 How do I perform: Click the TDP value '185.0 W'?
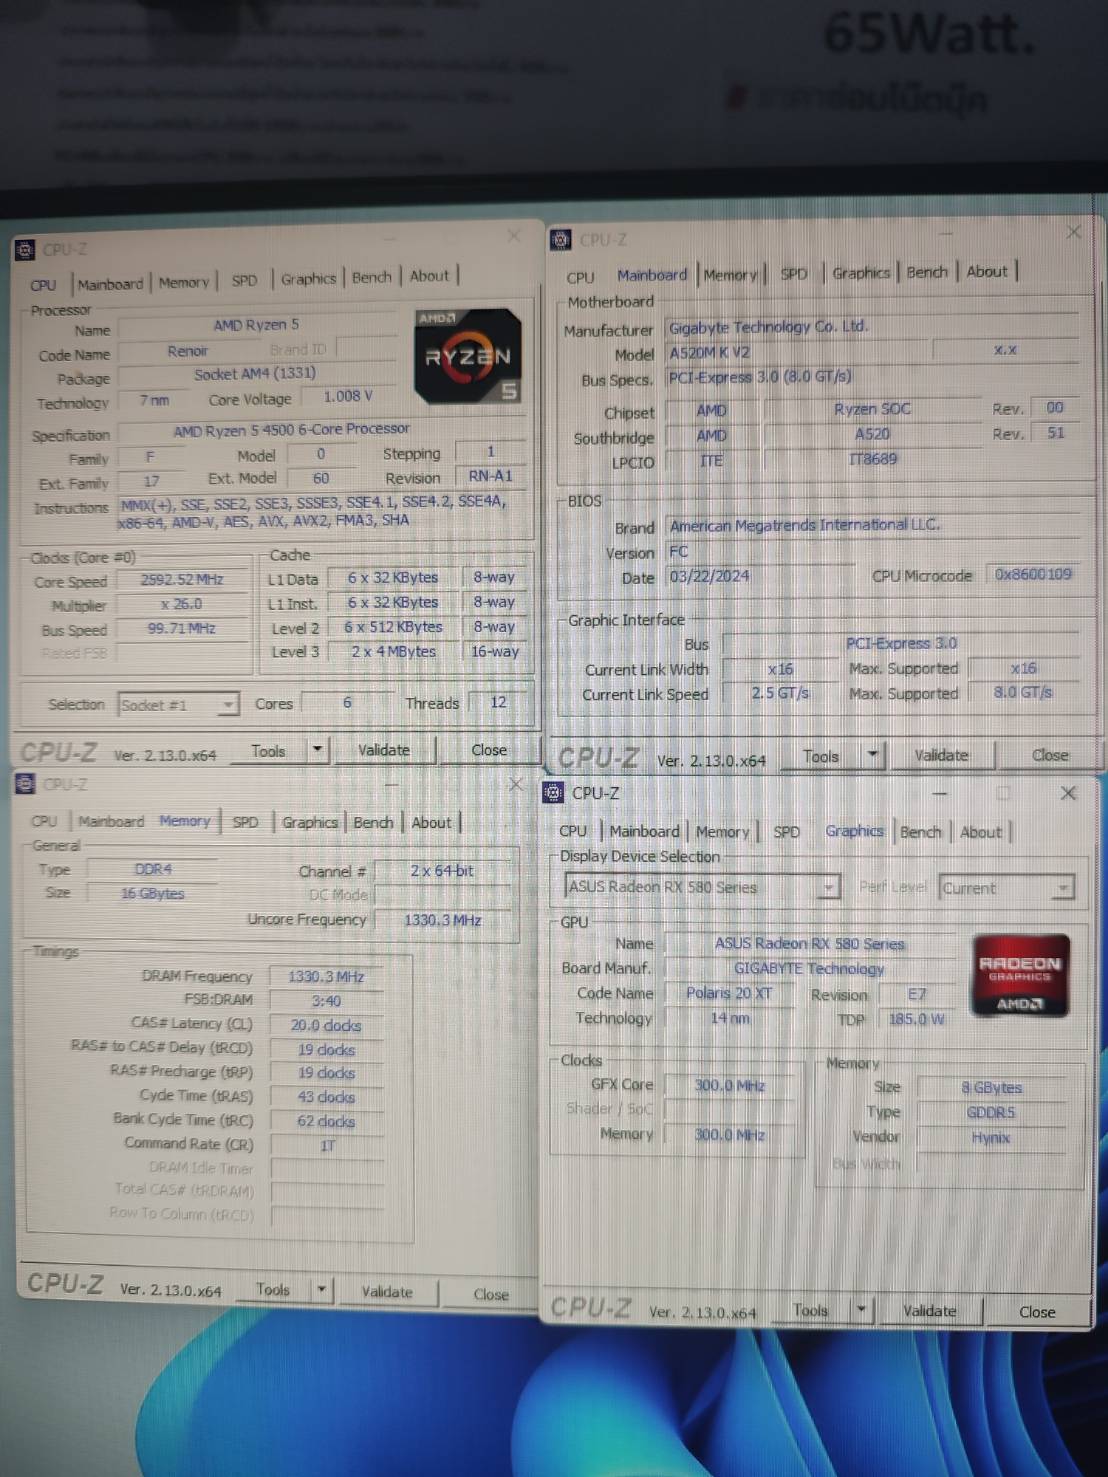point(917,1019)
